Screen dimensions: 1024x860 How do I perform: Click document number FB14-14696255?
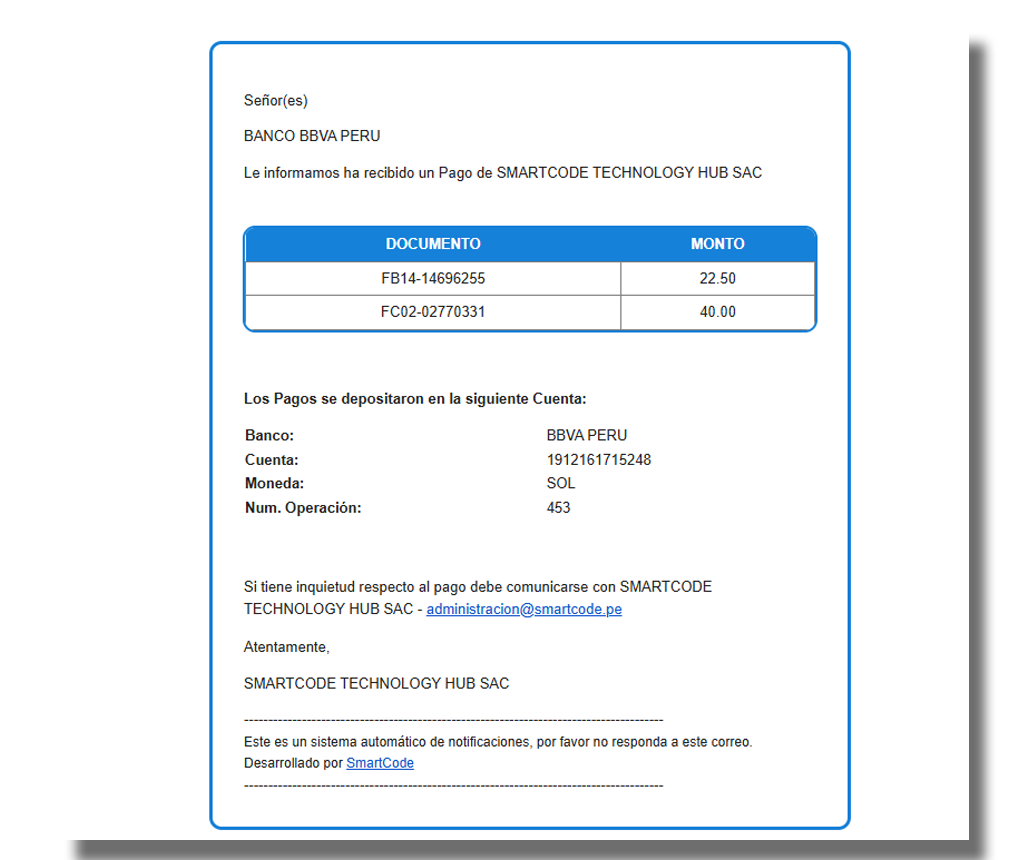click(434, 278)
